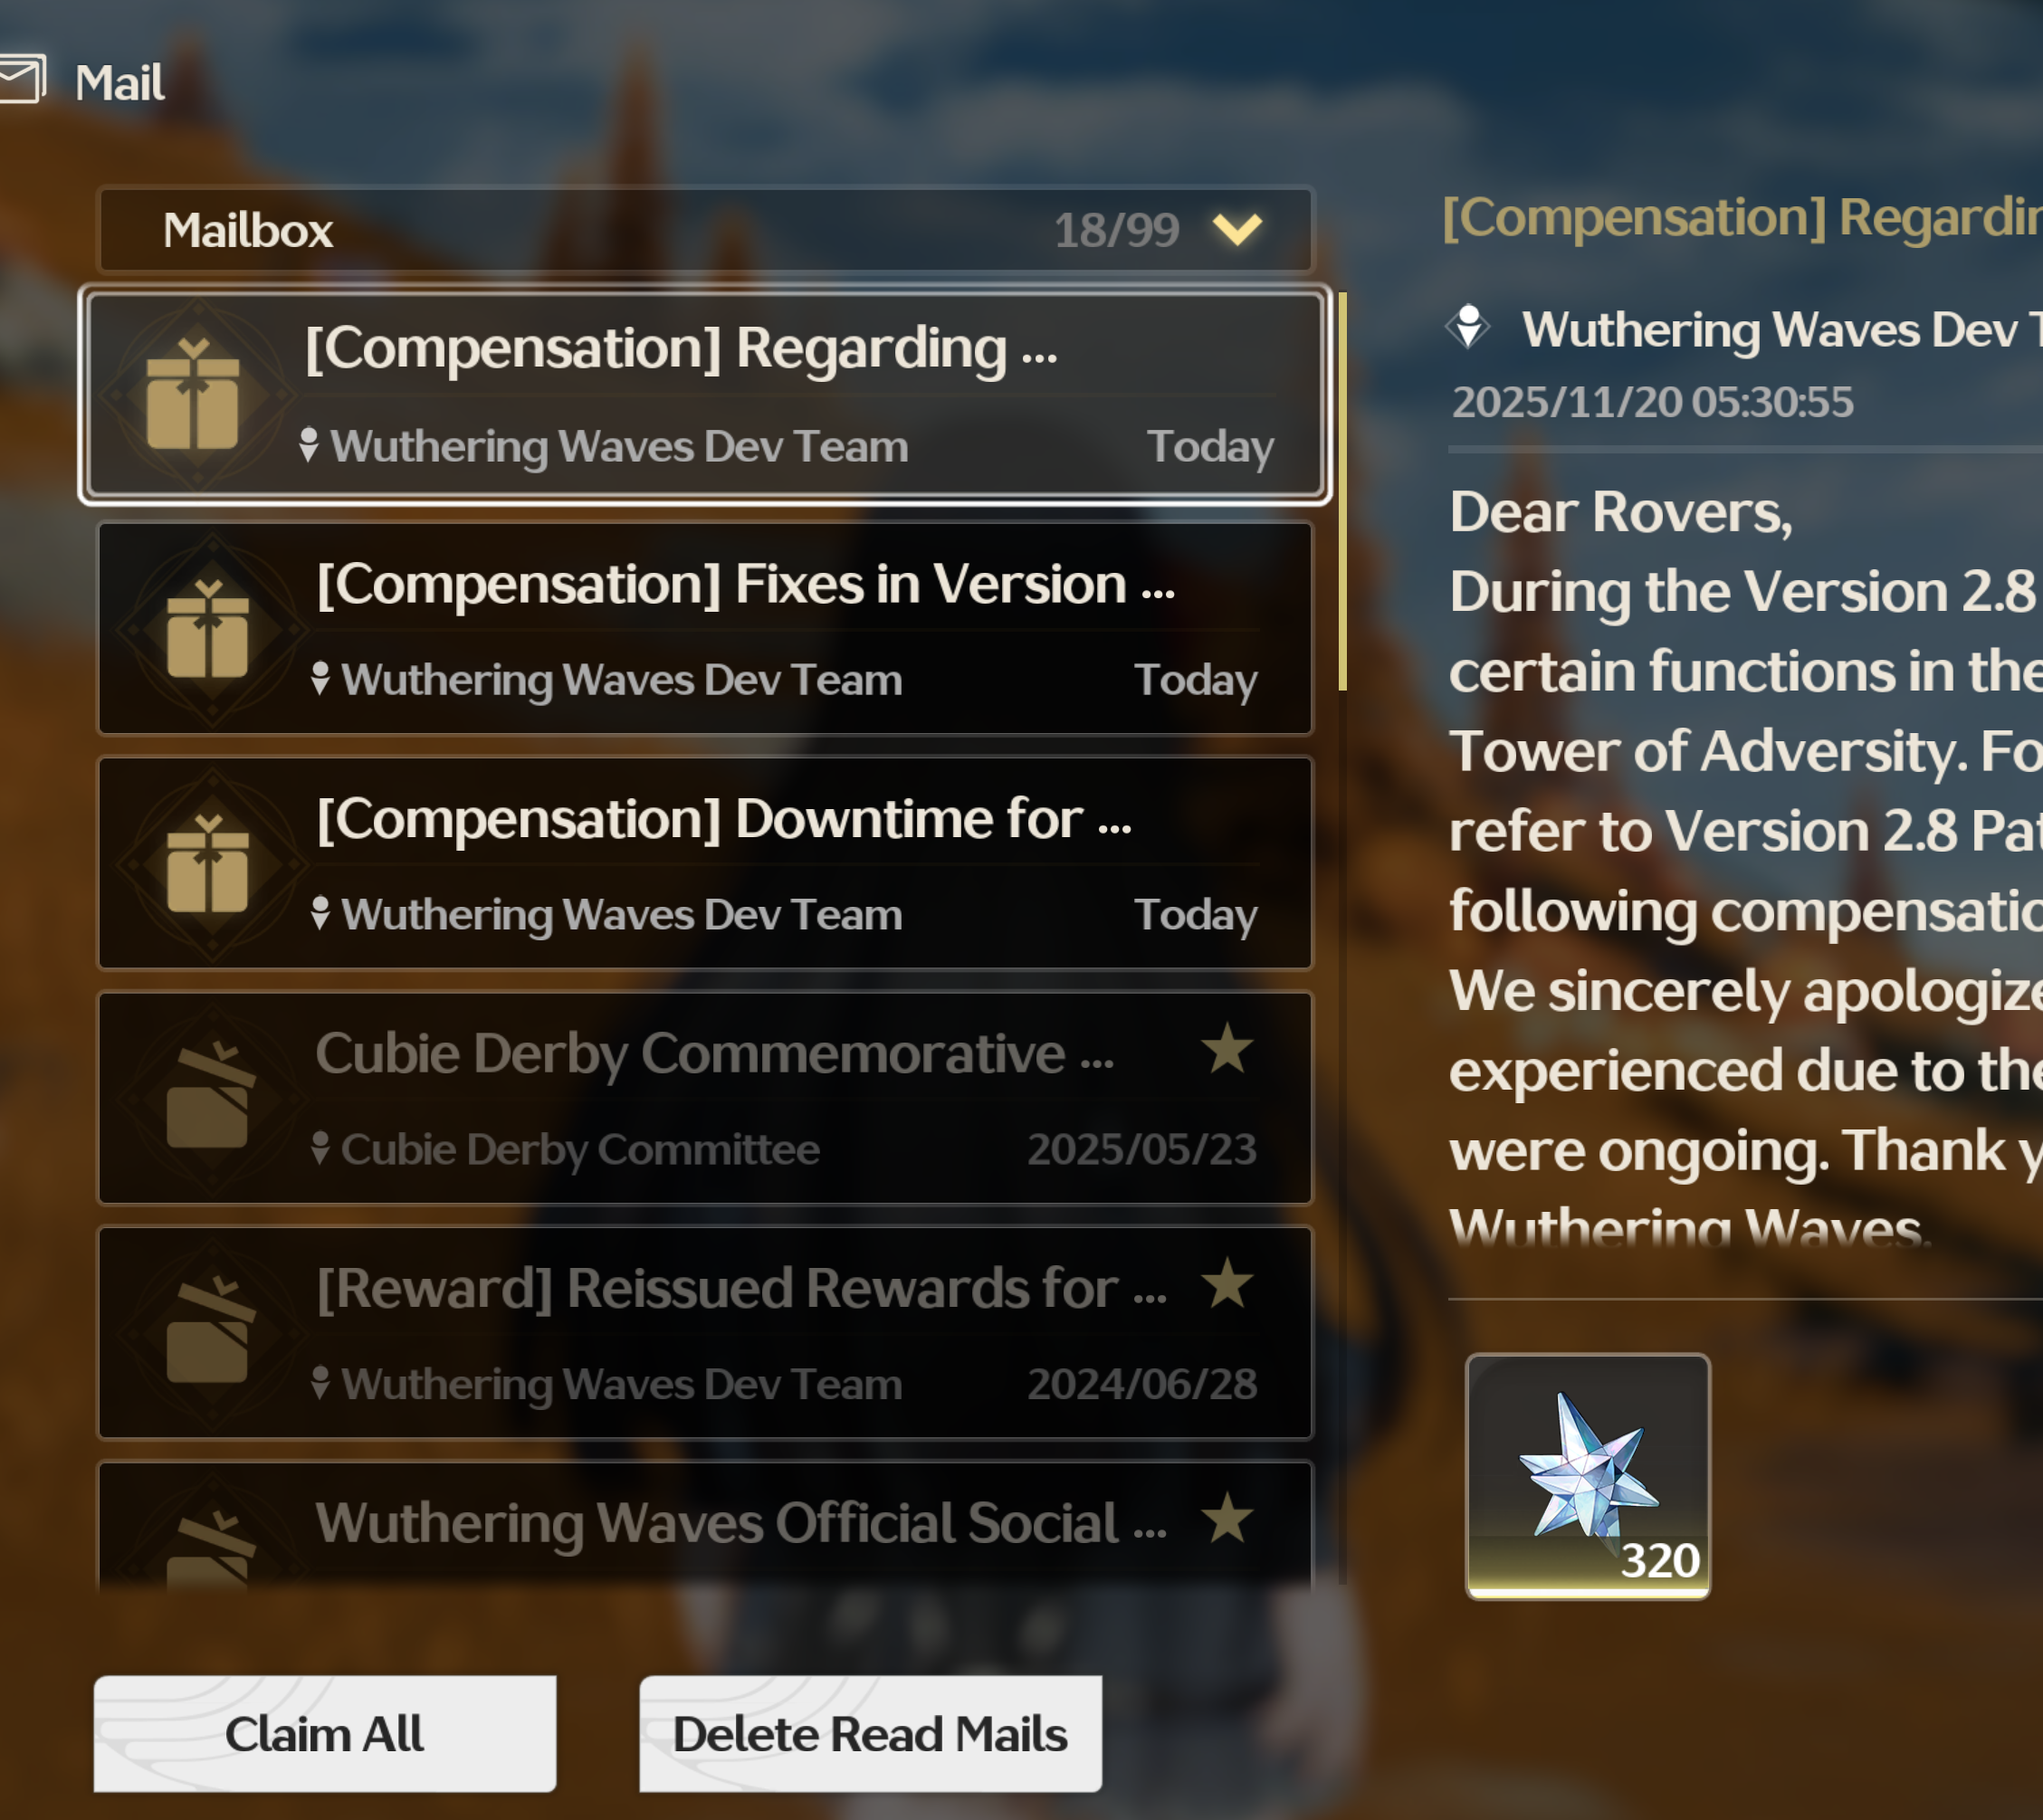Screen dimensions: 2043x1820
Task: Toggle star on Cubie Derby Commemorative mail
Action: coord(1227,1048)
